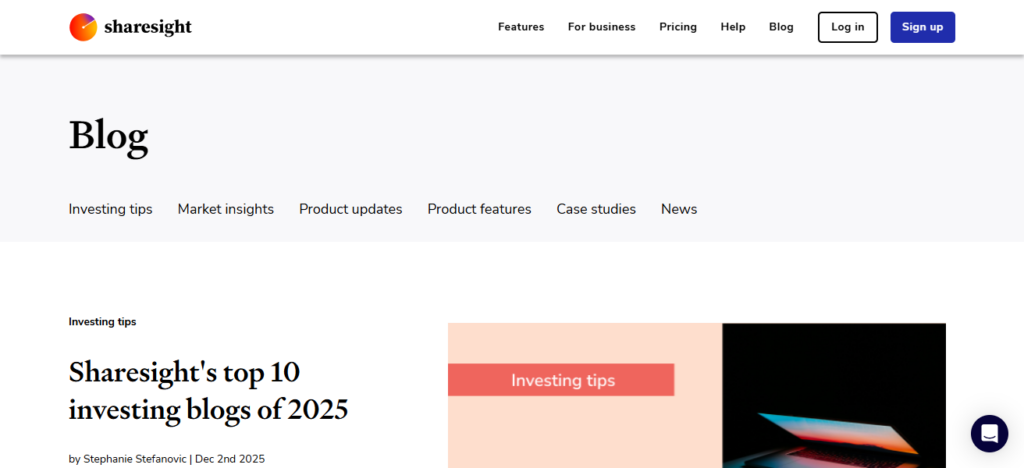
Task: Go to the Pricing page
Action: 678,27
